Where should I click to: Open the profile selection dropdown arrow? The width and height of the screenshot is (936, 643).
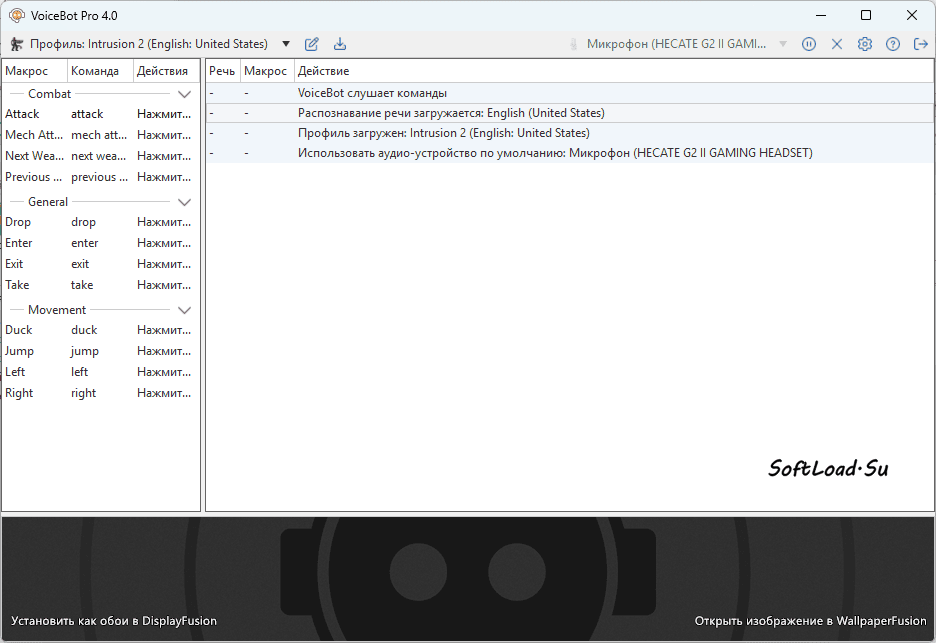tap(286, 44)
